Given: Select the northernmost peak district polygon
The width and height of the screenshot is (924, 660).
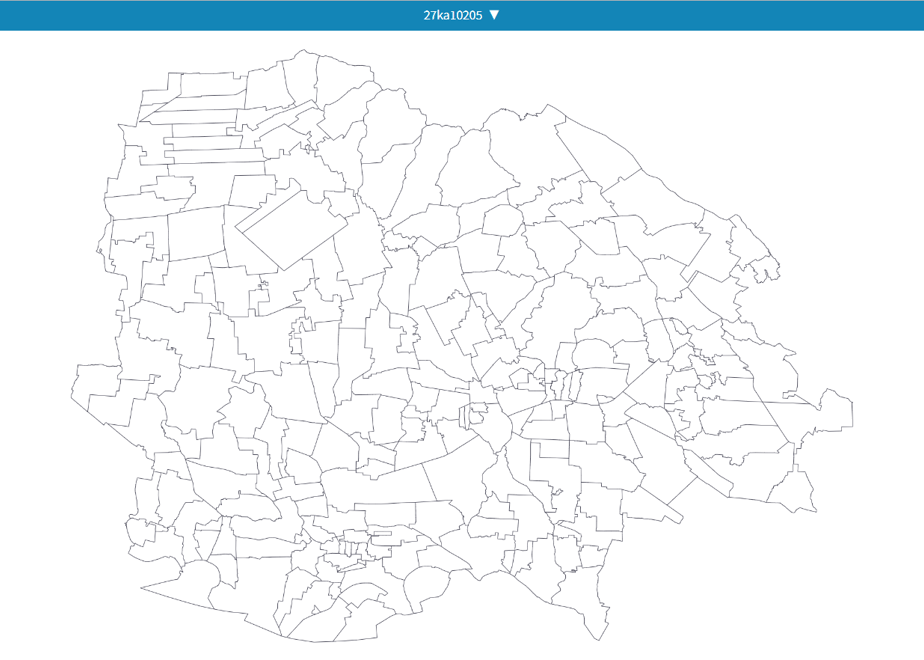Looking at the screenshot, I should click(302, 77).
